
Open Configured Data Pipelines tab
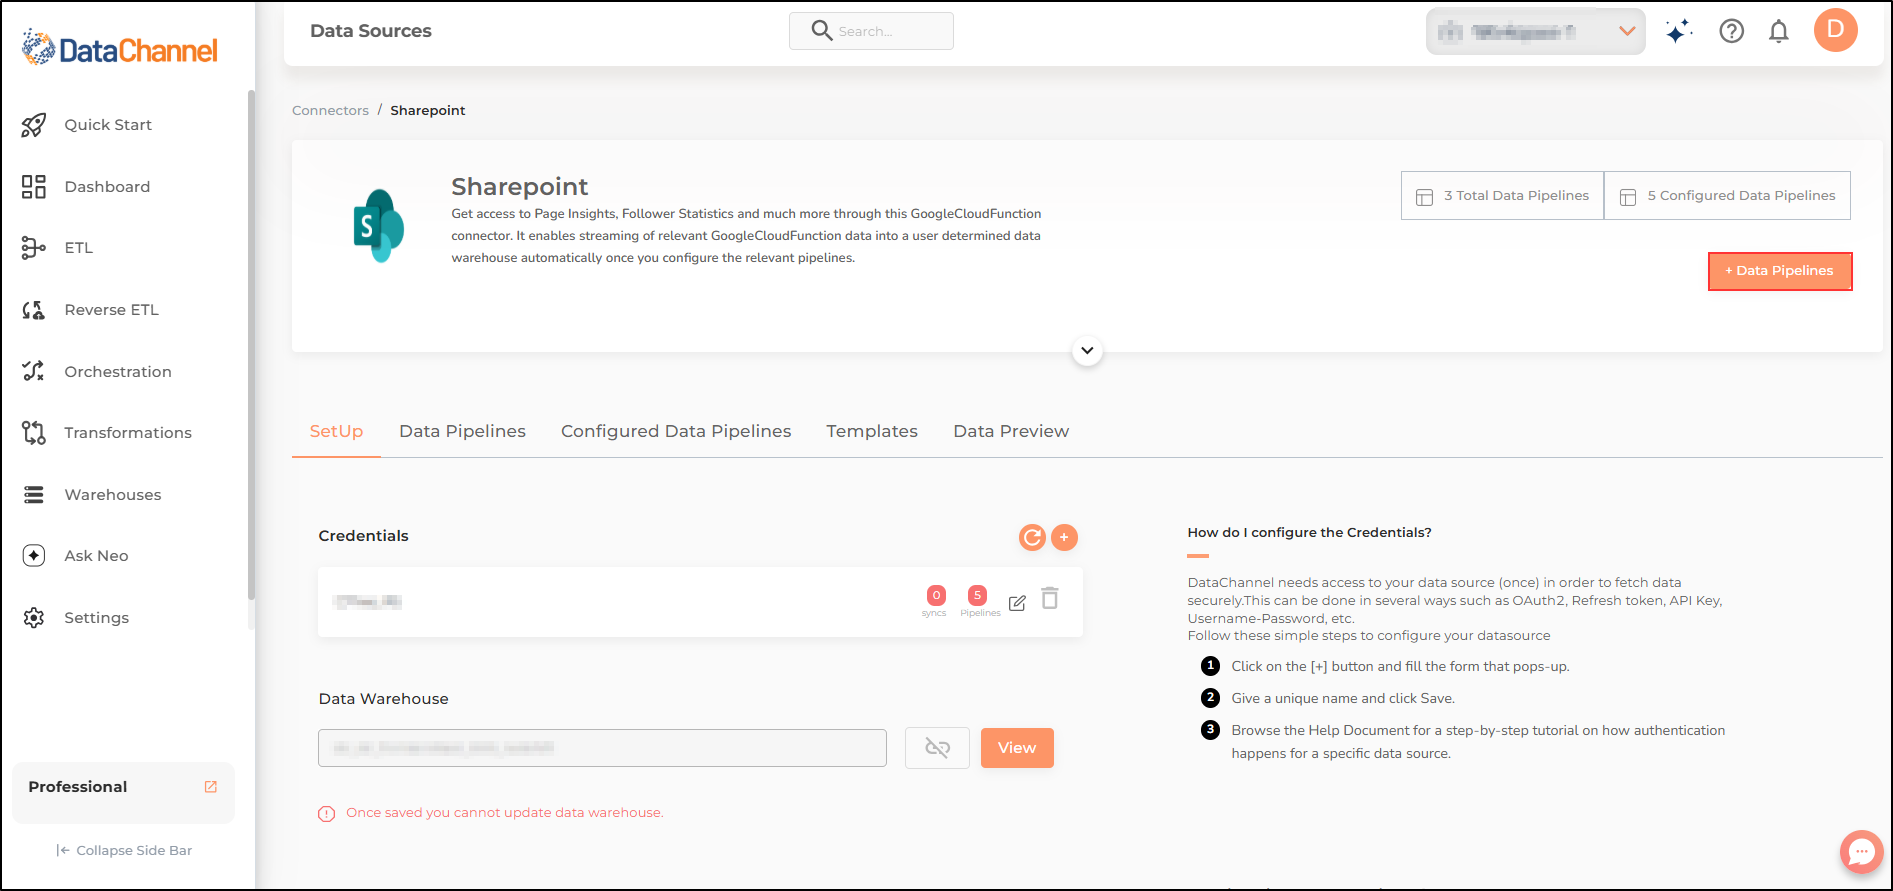point(676,432)
